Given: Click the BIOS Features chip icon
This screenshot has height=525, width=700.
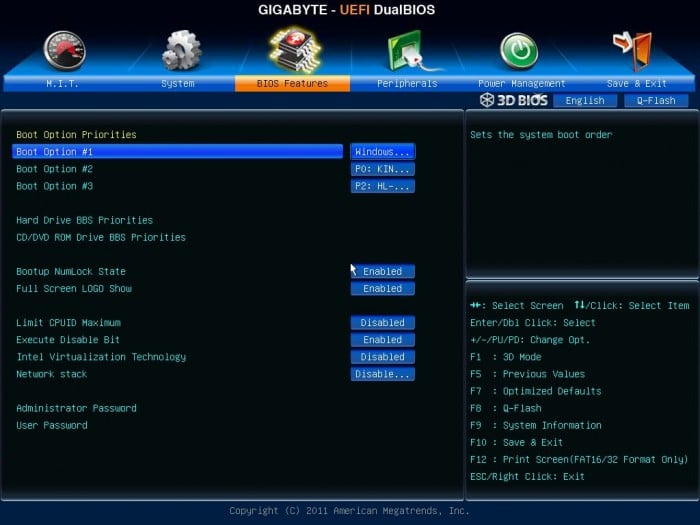Looking at the screenshot, I should point(295,50).
